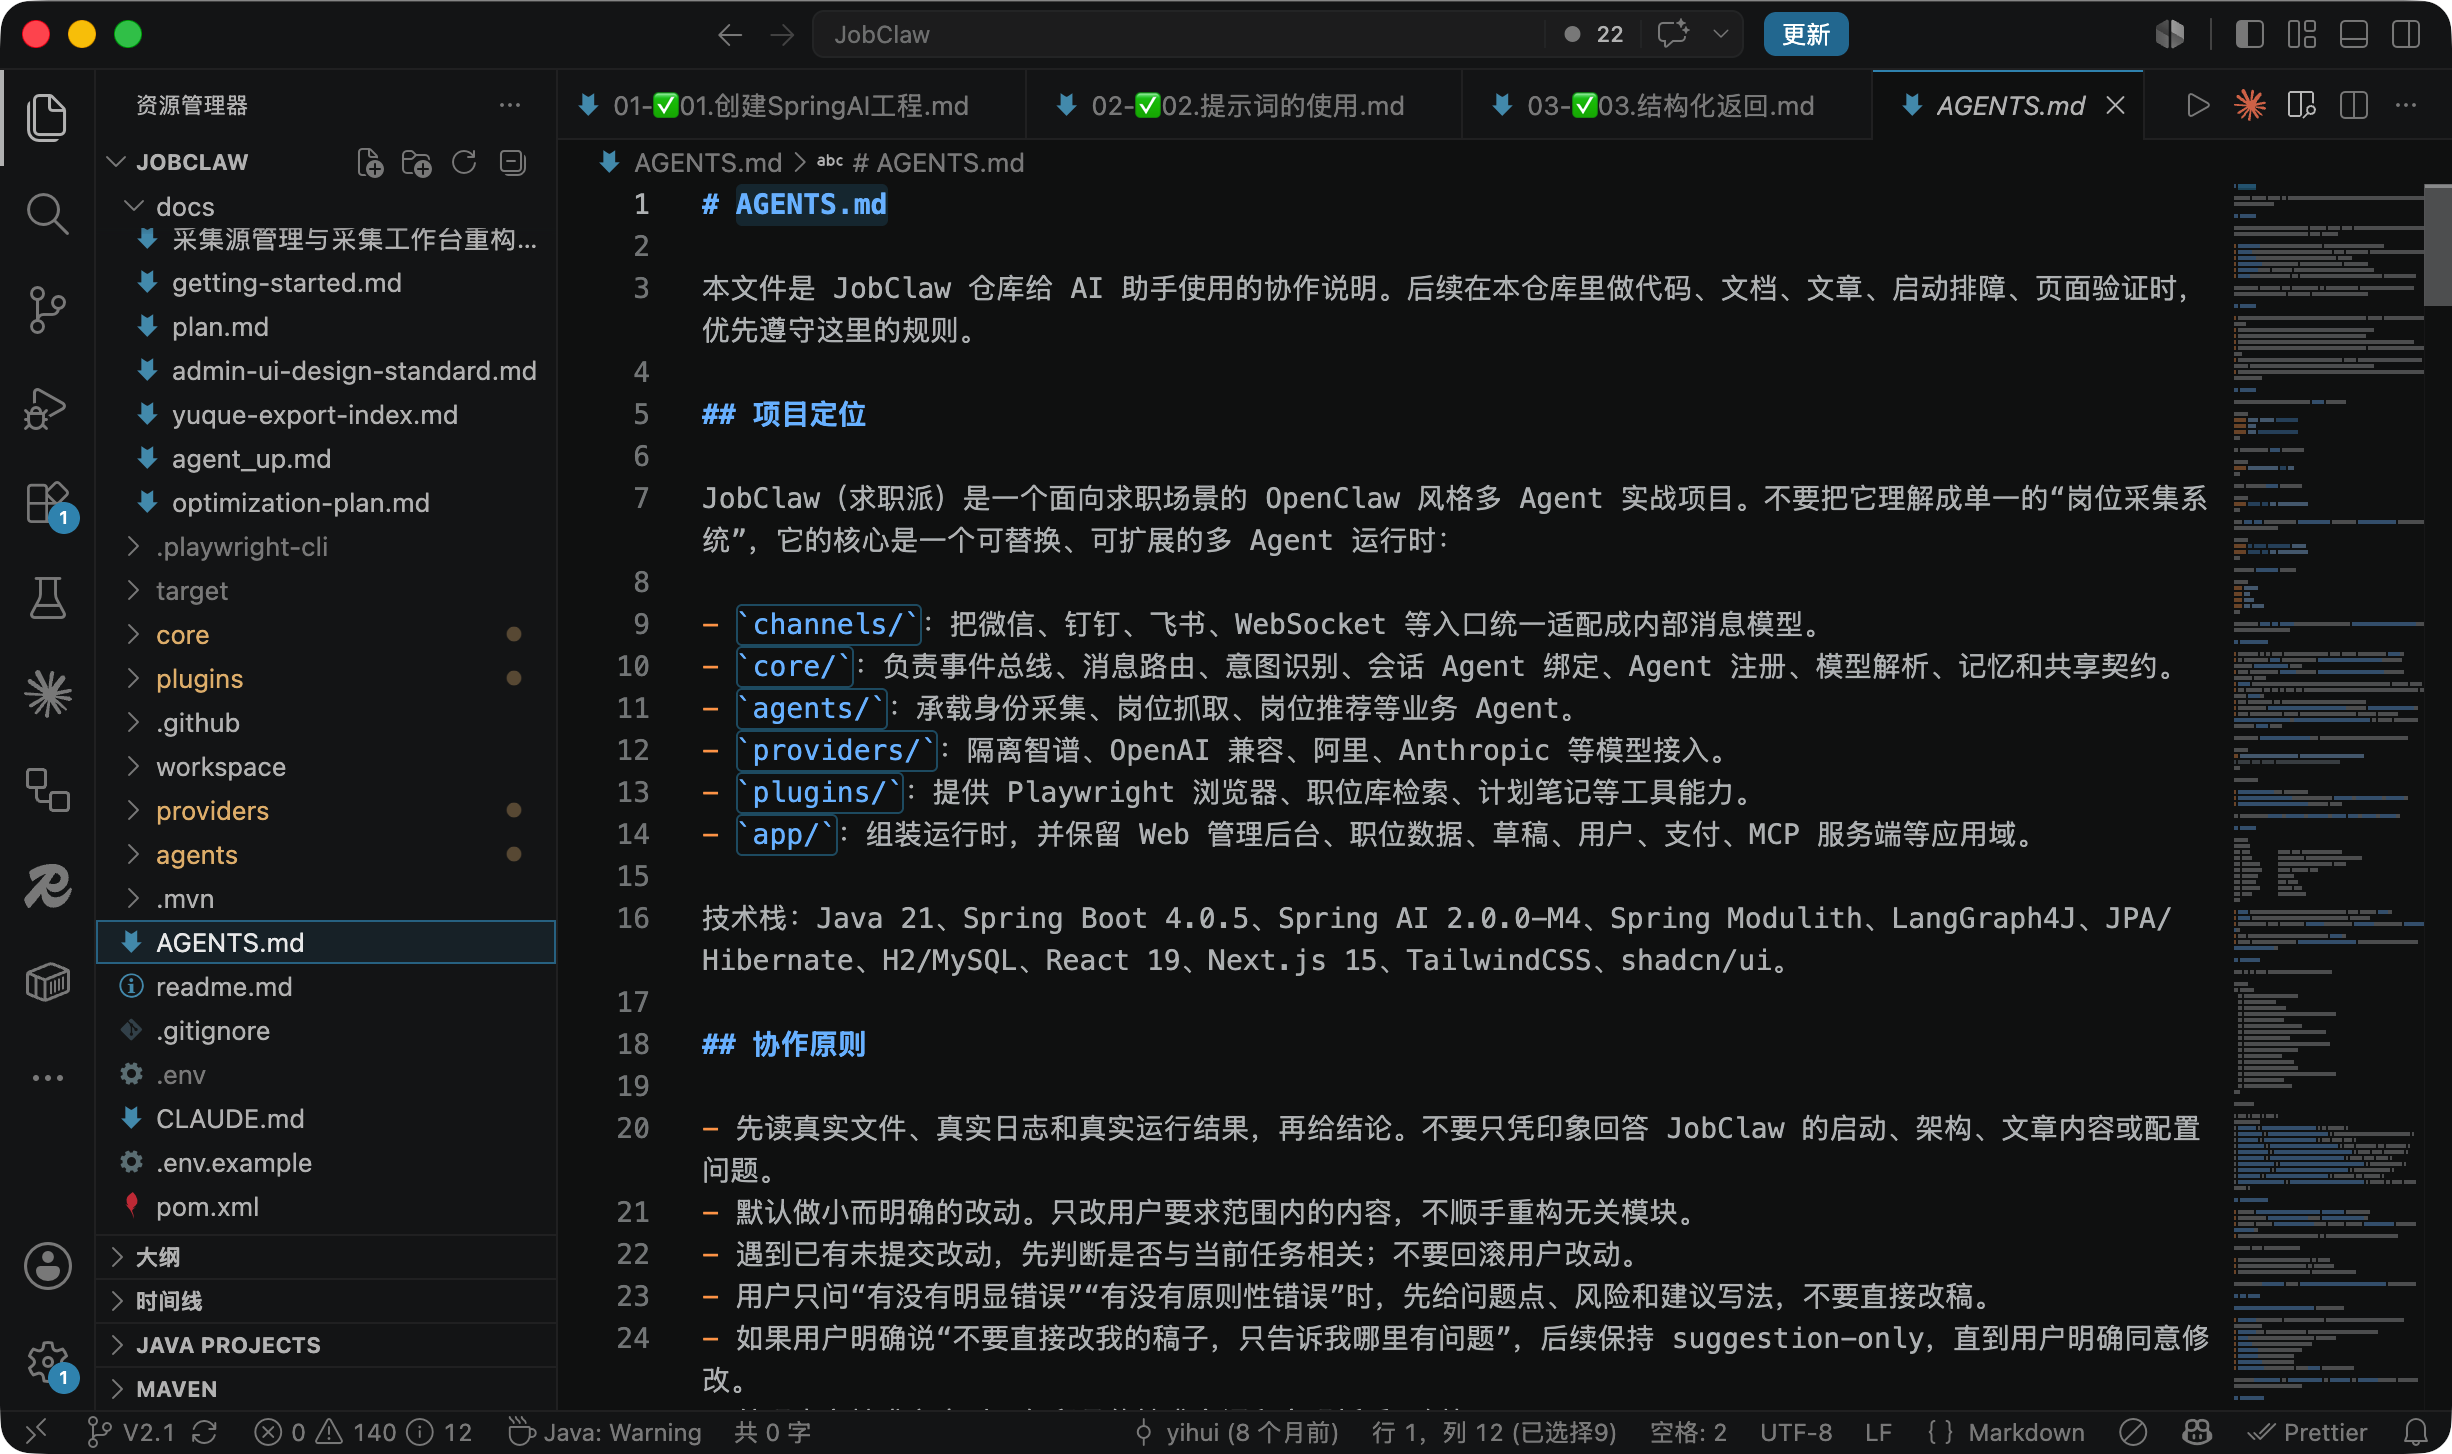The height and width of the screenshot is (1454, 2452).
Task: Open the Search view
Action: coord(47,214)
